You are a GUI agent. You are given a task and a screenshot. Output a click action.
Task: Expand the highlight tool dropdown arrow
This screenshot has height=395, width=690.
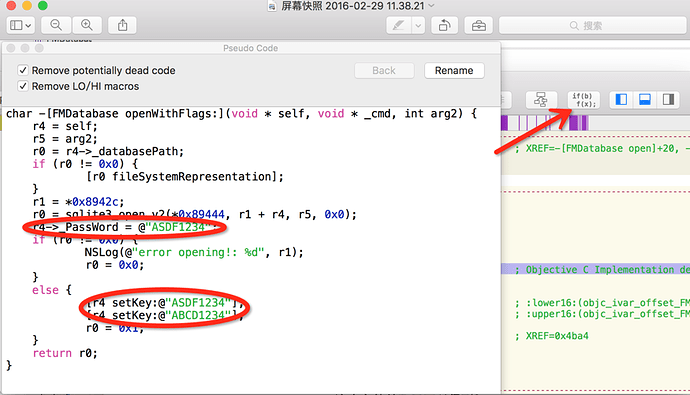pos(418,26)
